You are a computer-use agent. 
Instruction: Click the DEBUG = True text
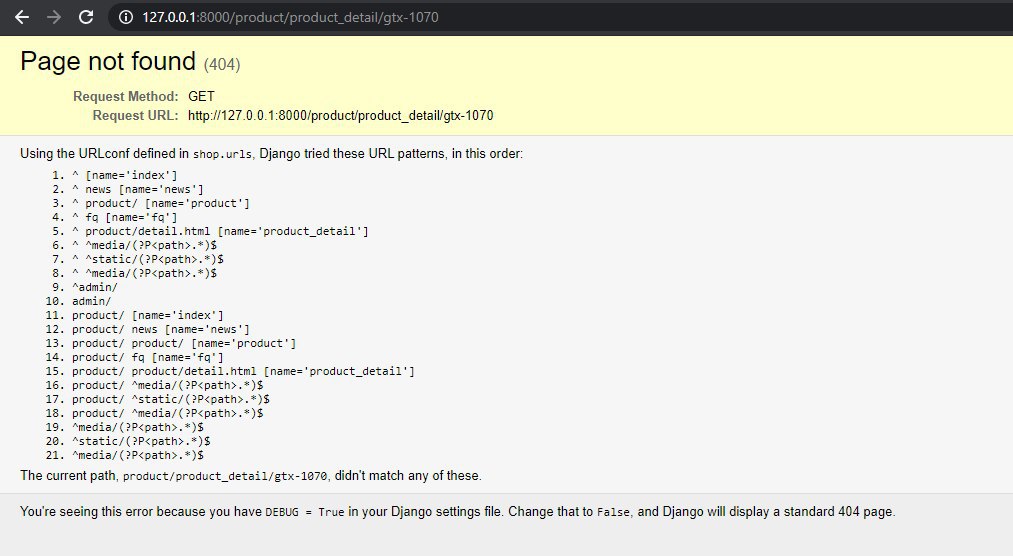click(305, 512)
